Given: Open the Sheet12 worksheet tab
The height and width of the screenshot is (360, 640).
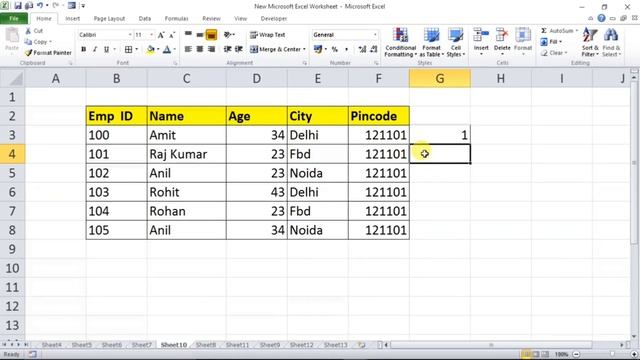Looking at the screenshot, I should [301, 345].
